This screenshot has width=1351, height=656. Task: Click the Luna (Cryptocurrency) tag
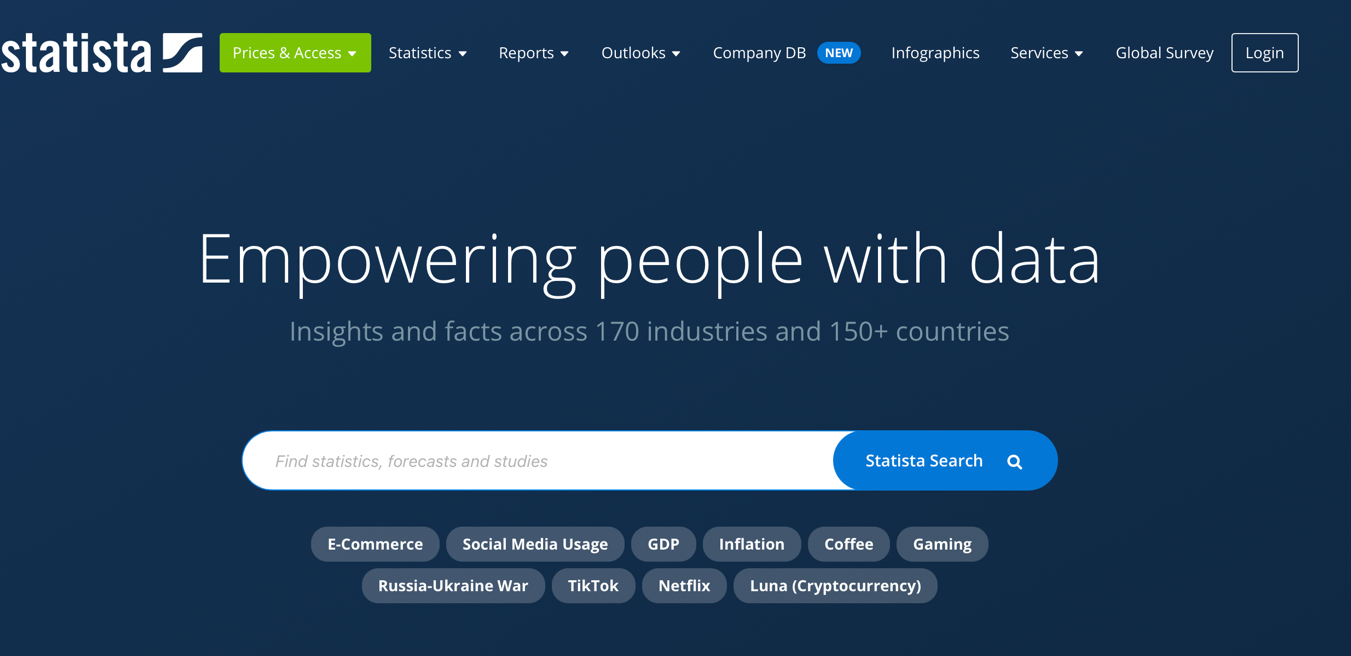pos(835,586)
